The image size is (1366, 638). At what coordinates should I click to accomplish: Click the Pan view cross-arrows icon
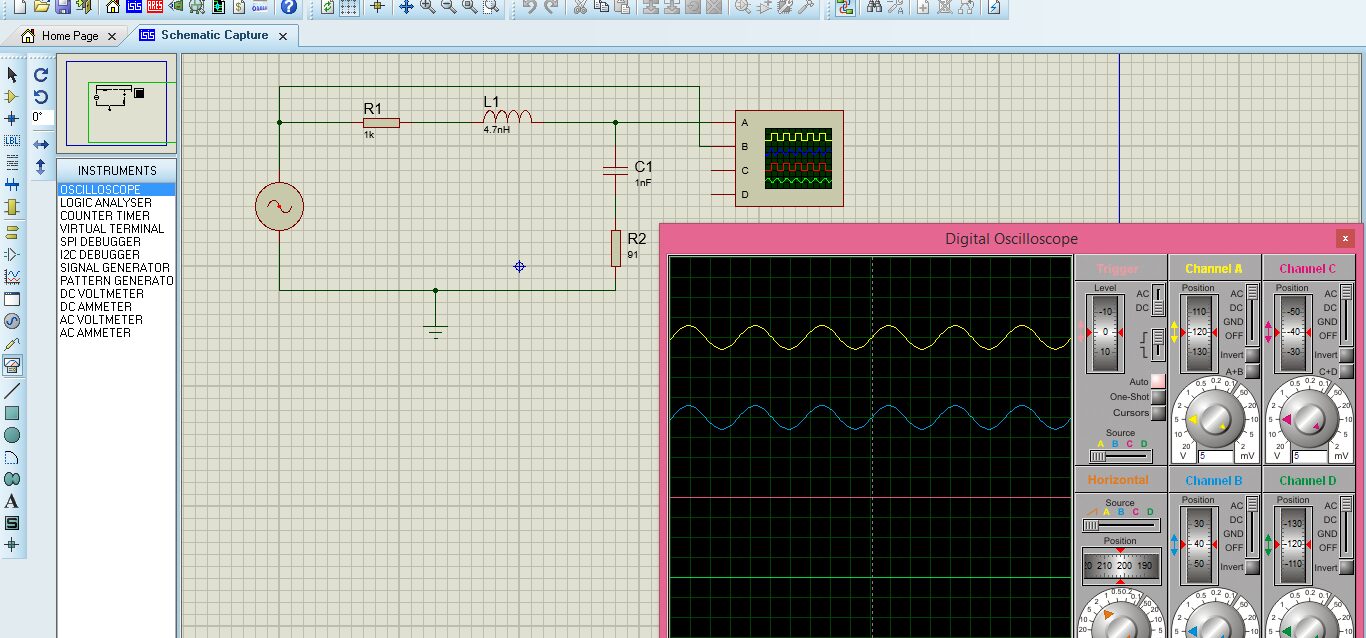point(406,7)
